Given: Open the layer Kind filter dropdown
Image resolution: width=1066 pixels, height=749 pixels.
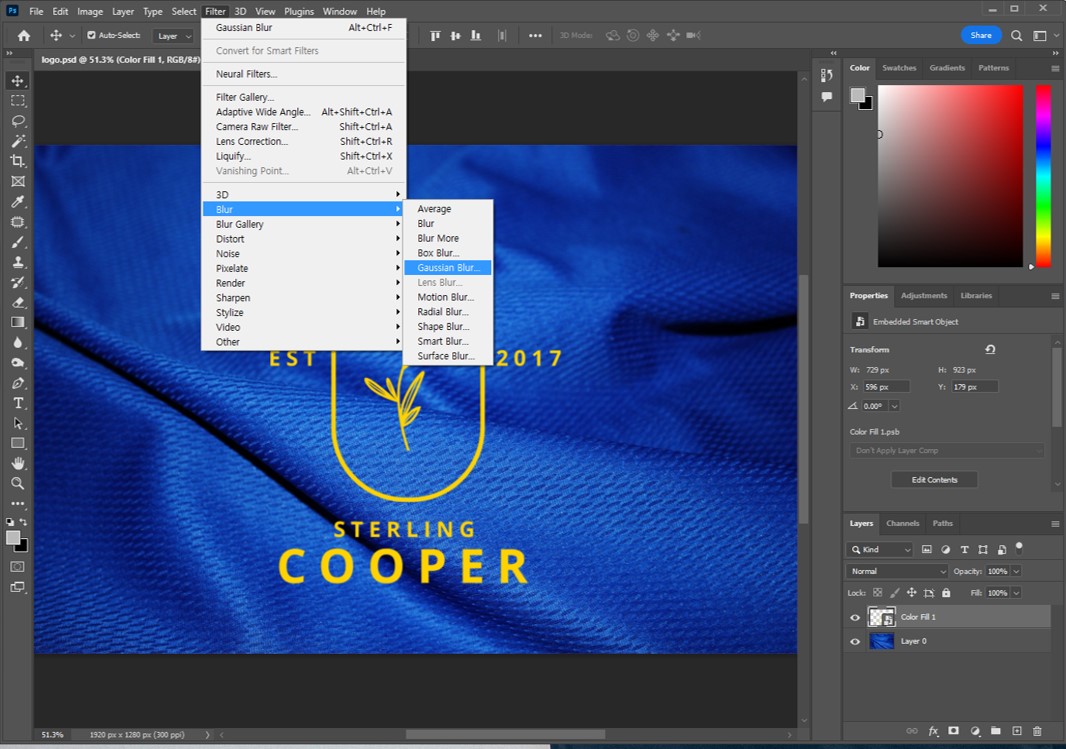Looking at the screenshot, I should (x=880, y=550).
